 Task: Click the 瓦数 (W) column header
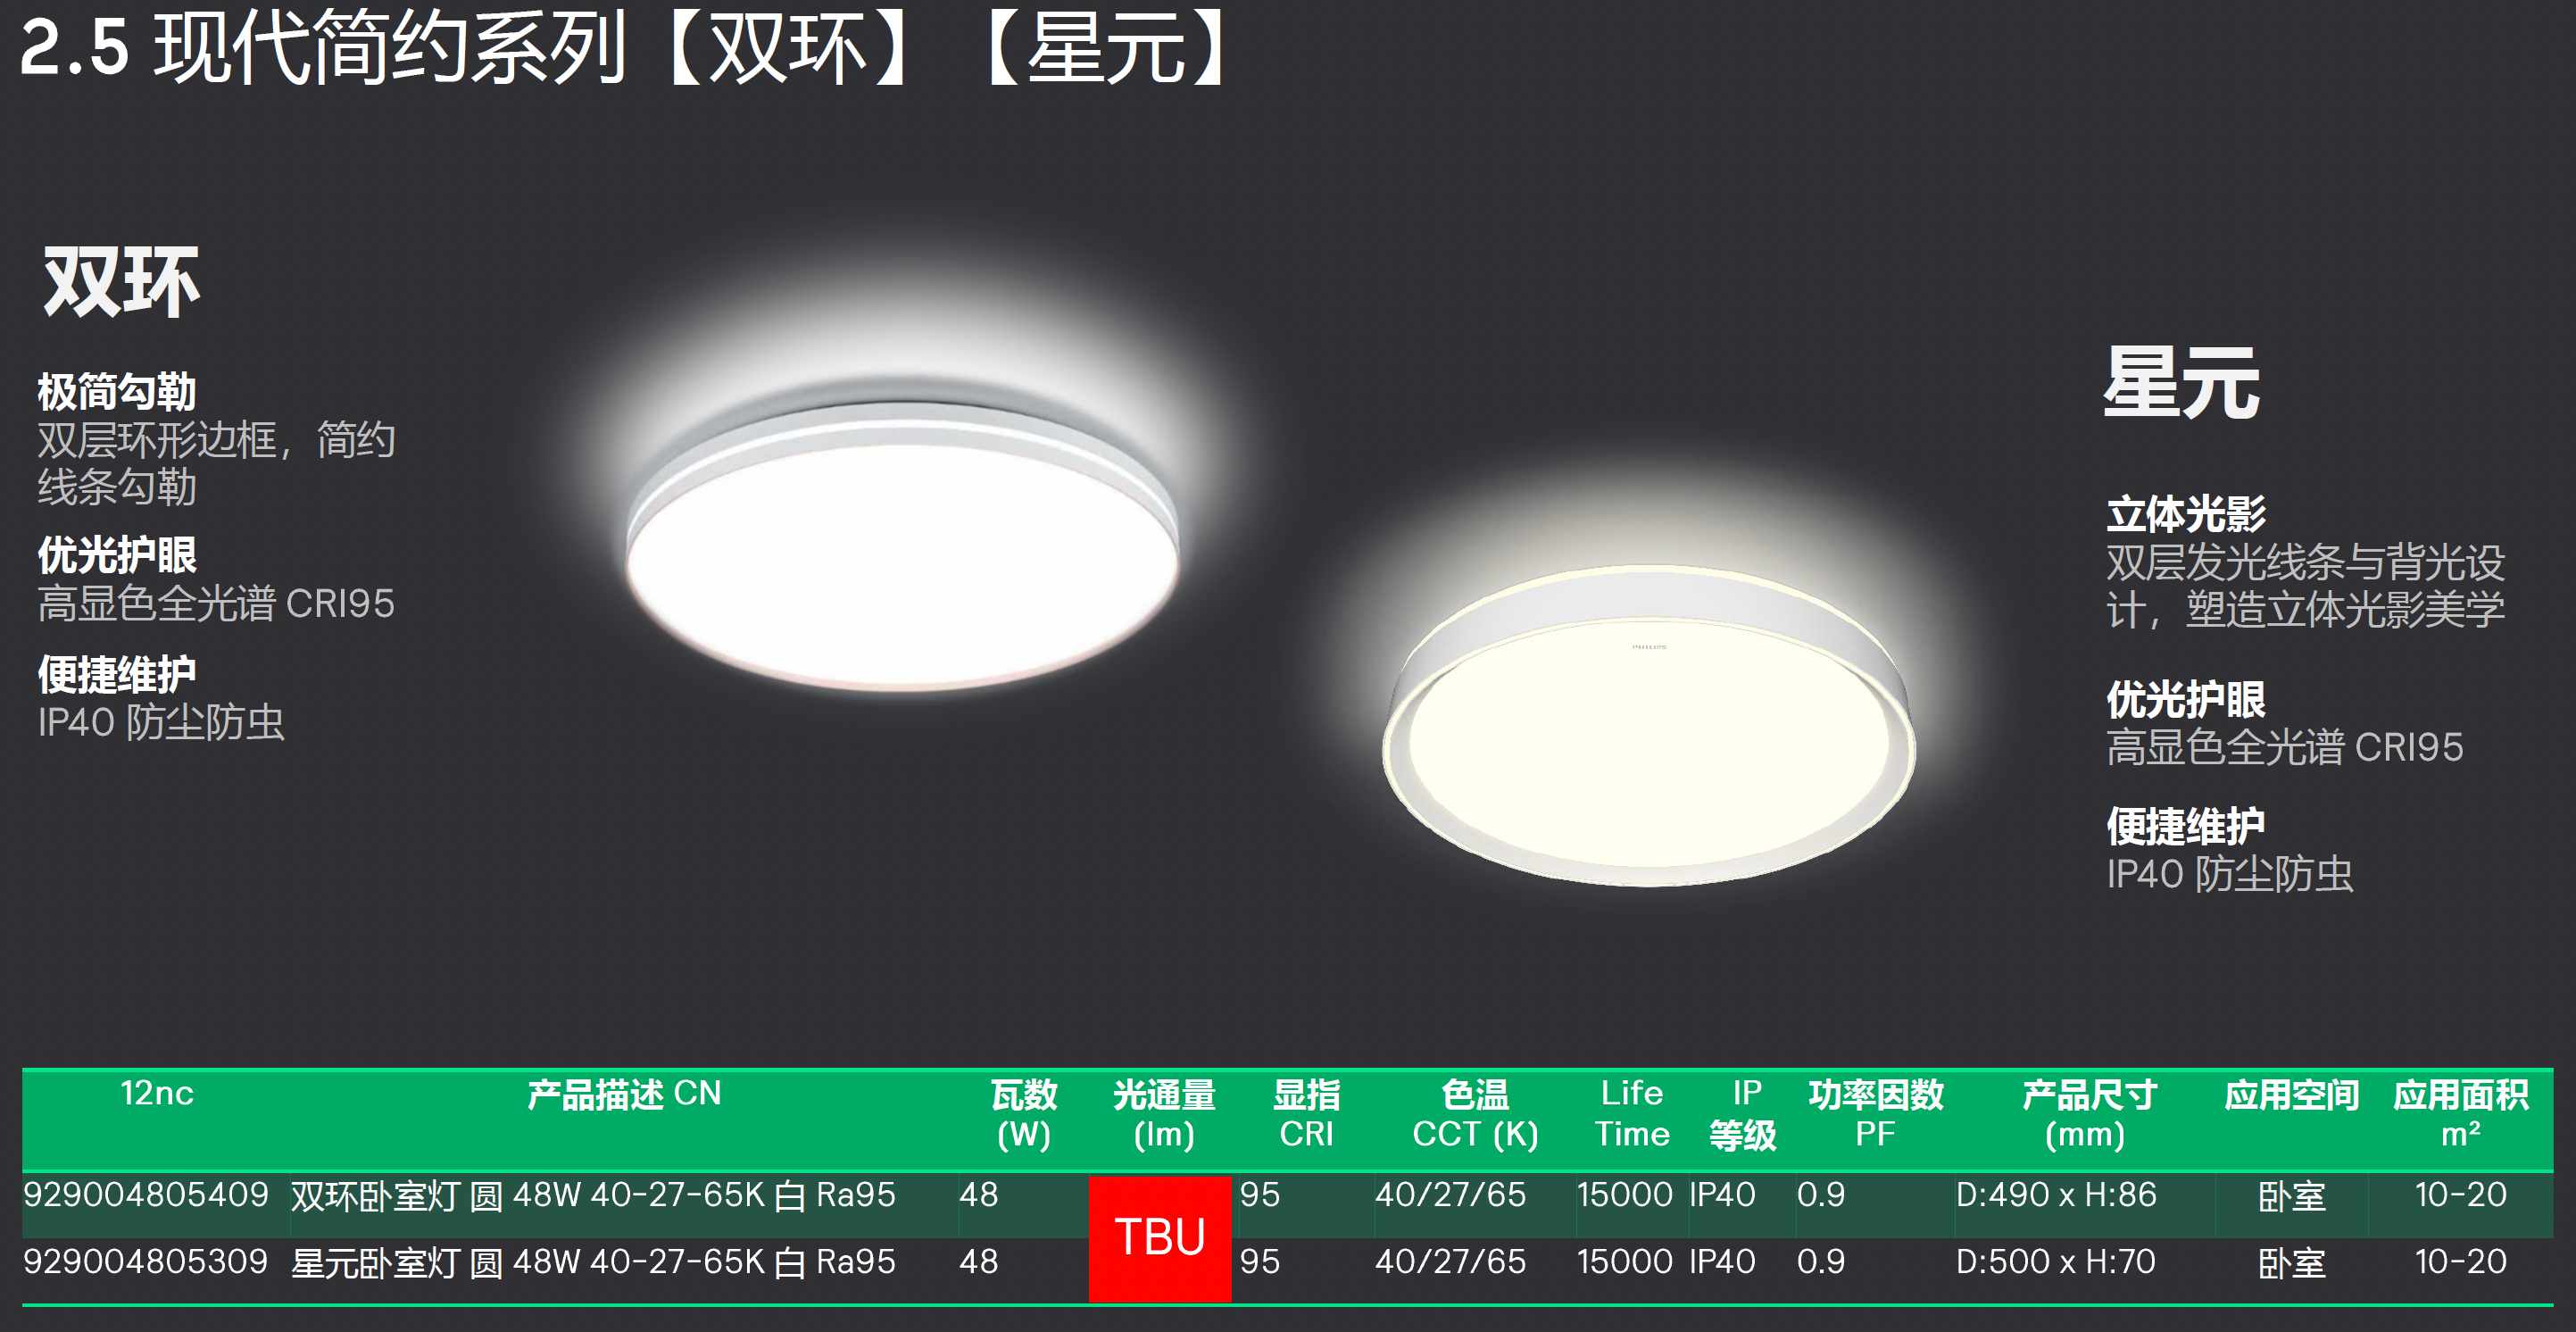click(x=1023, y=1114)
